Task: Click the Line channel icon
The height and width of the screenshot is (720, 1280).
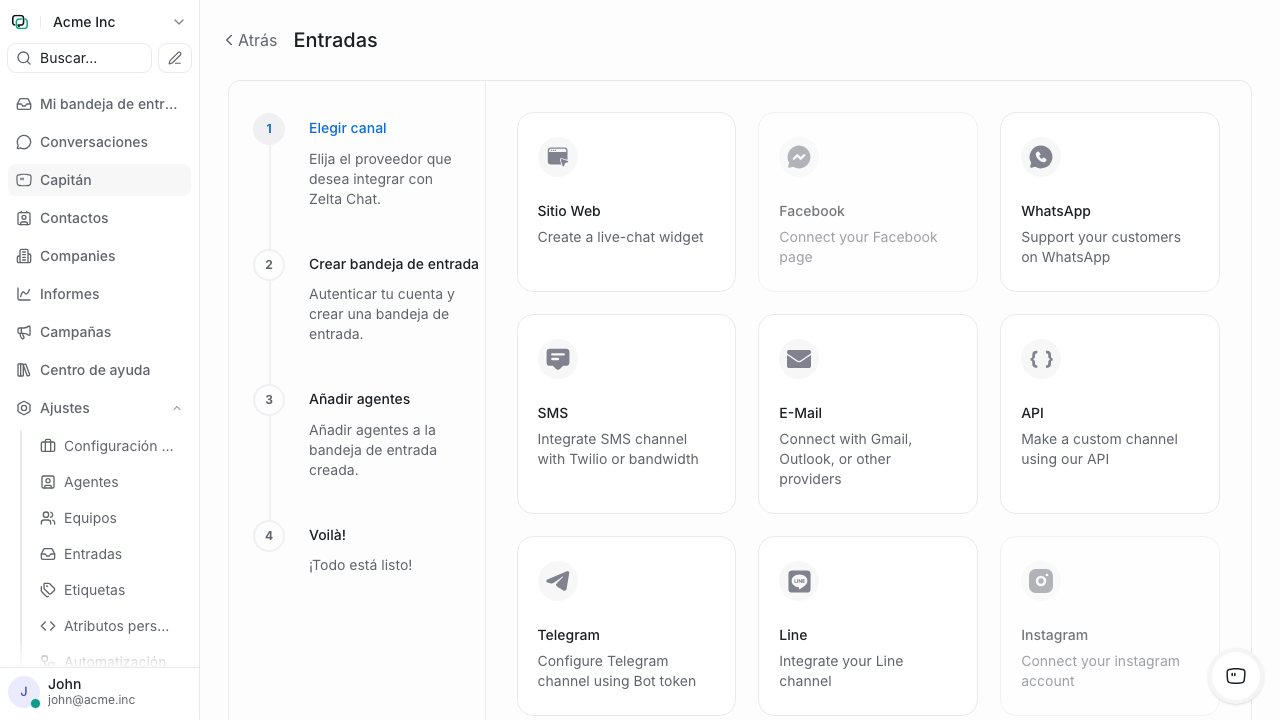Action: pos(799,581)
